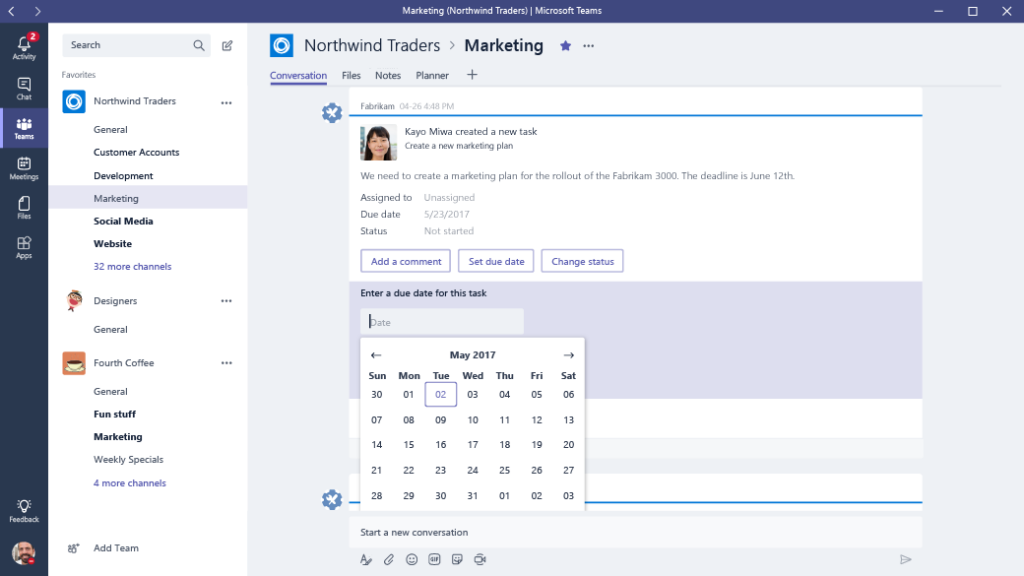1024x576 pixels.
Task: Select the Teams icon in sidebar
Action: point(24,128)
